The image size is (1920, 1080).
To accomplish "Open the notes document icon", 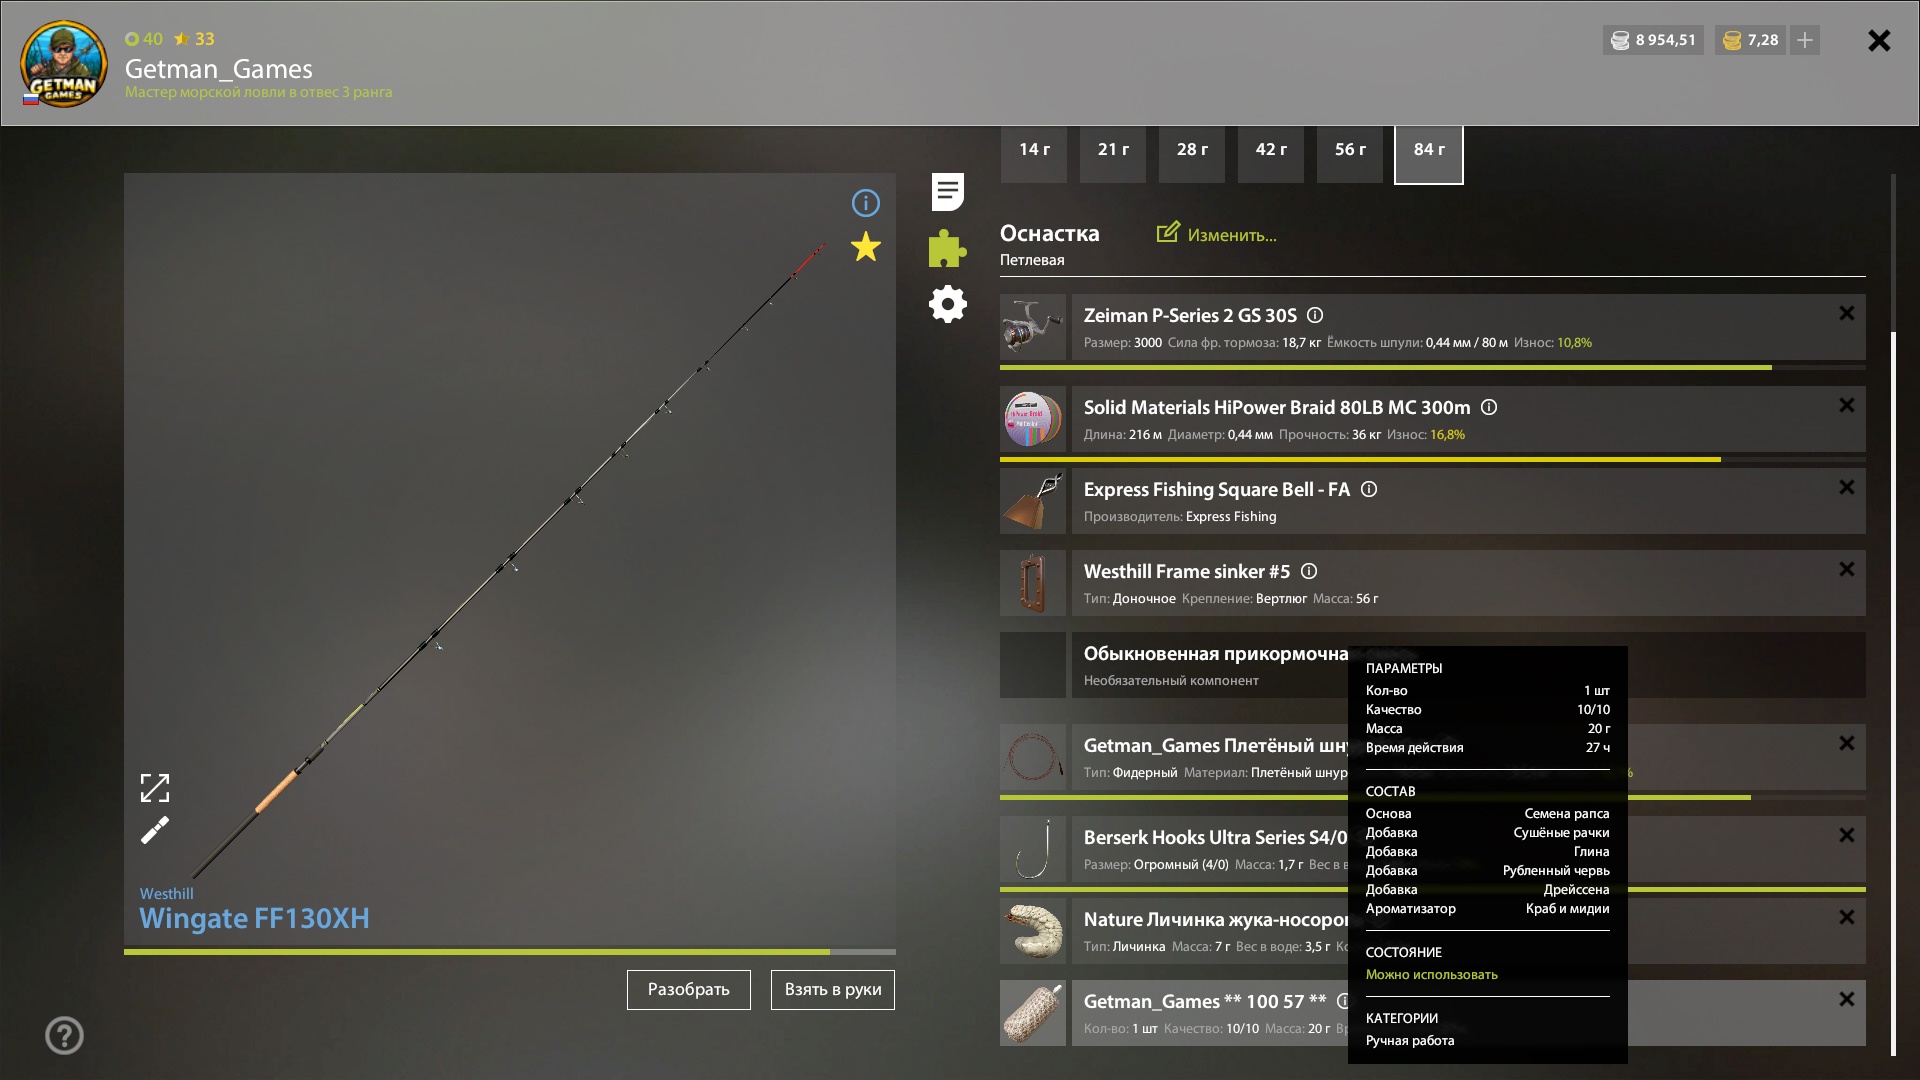I will [947, 192].
